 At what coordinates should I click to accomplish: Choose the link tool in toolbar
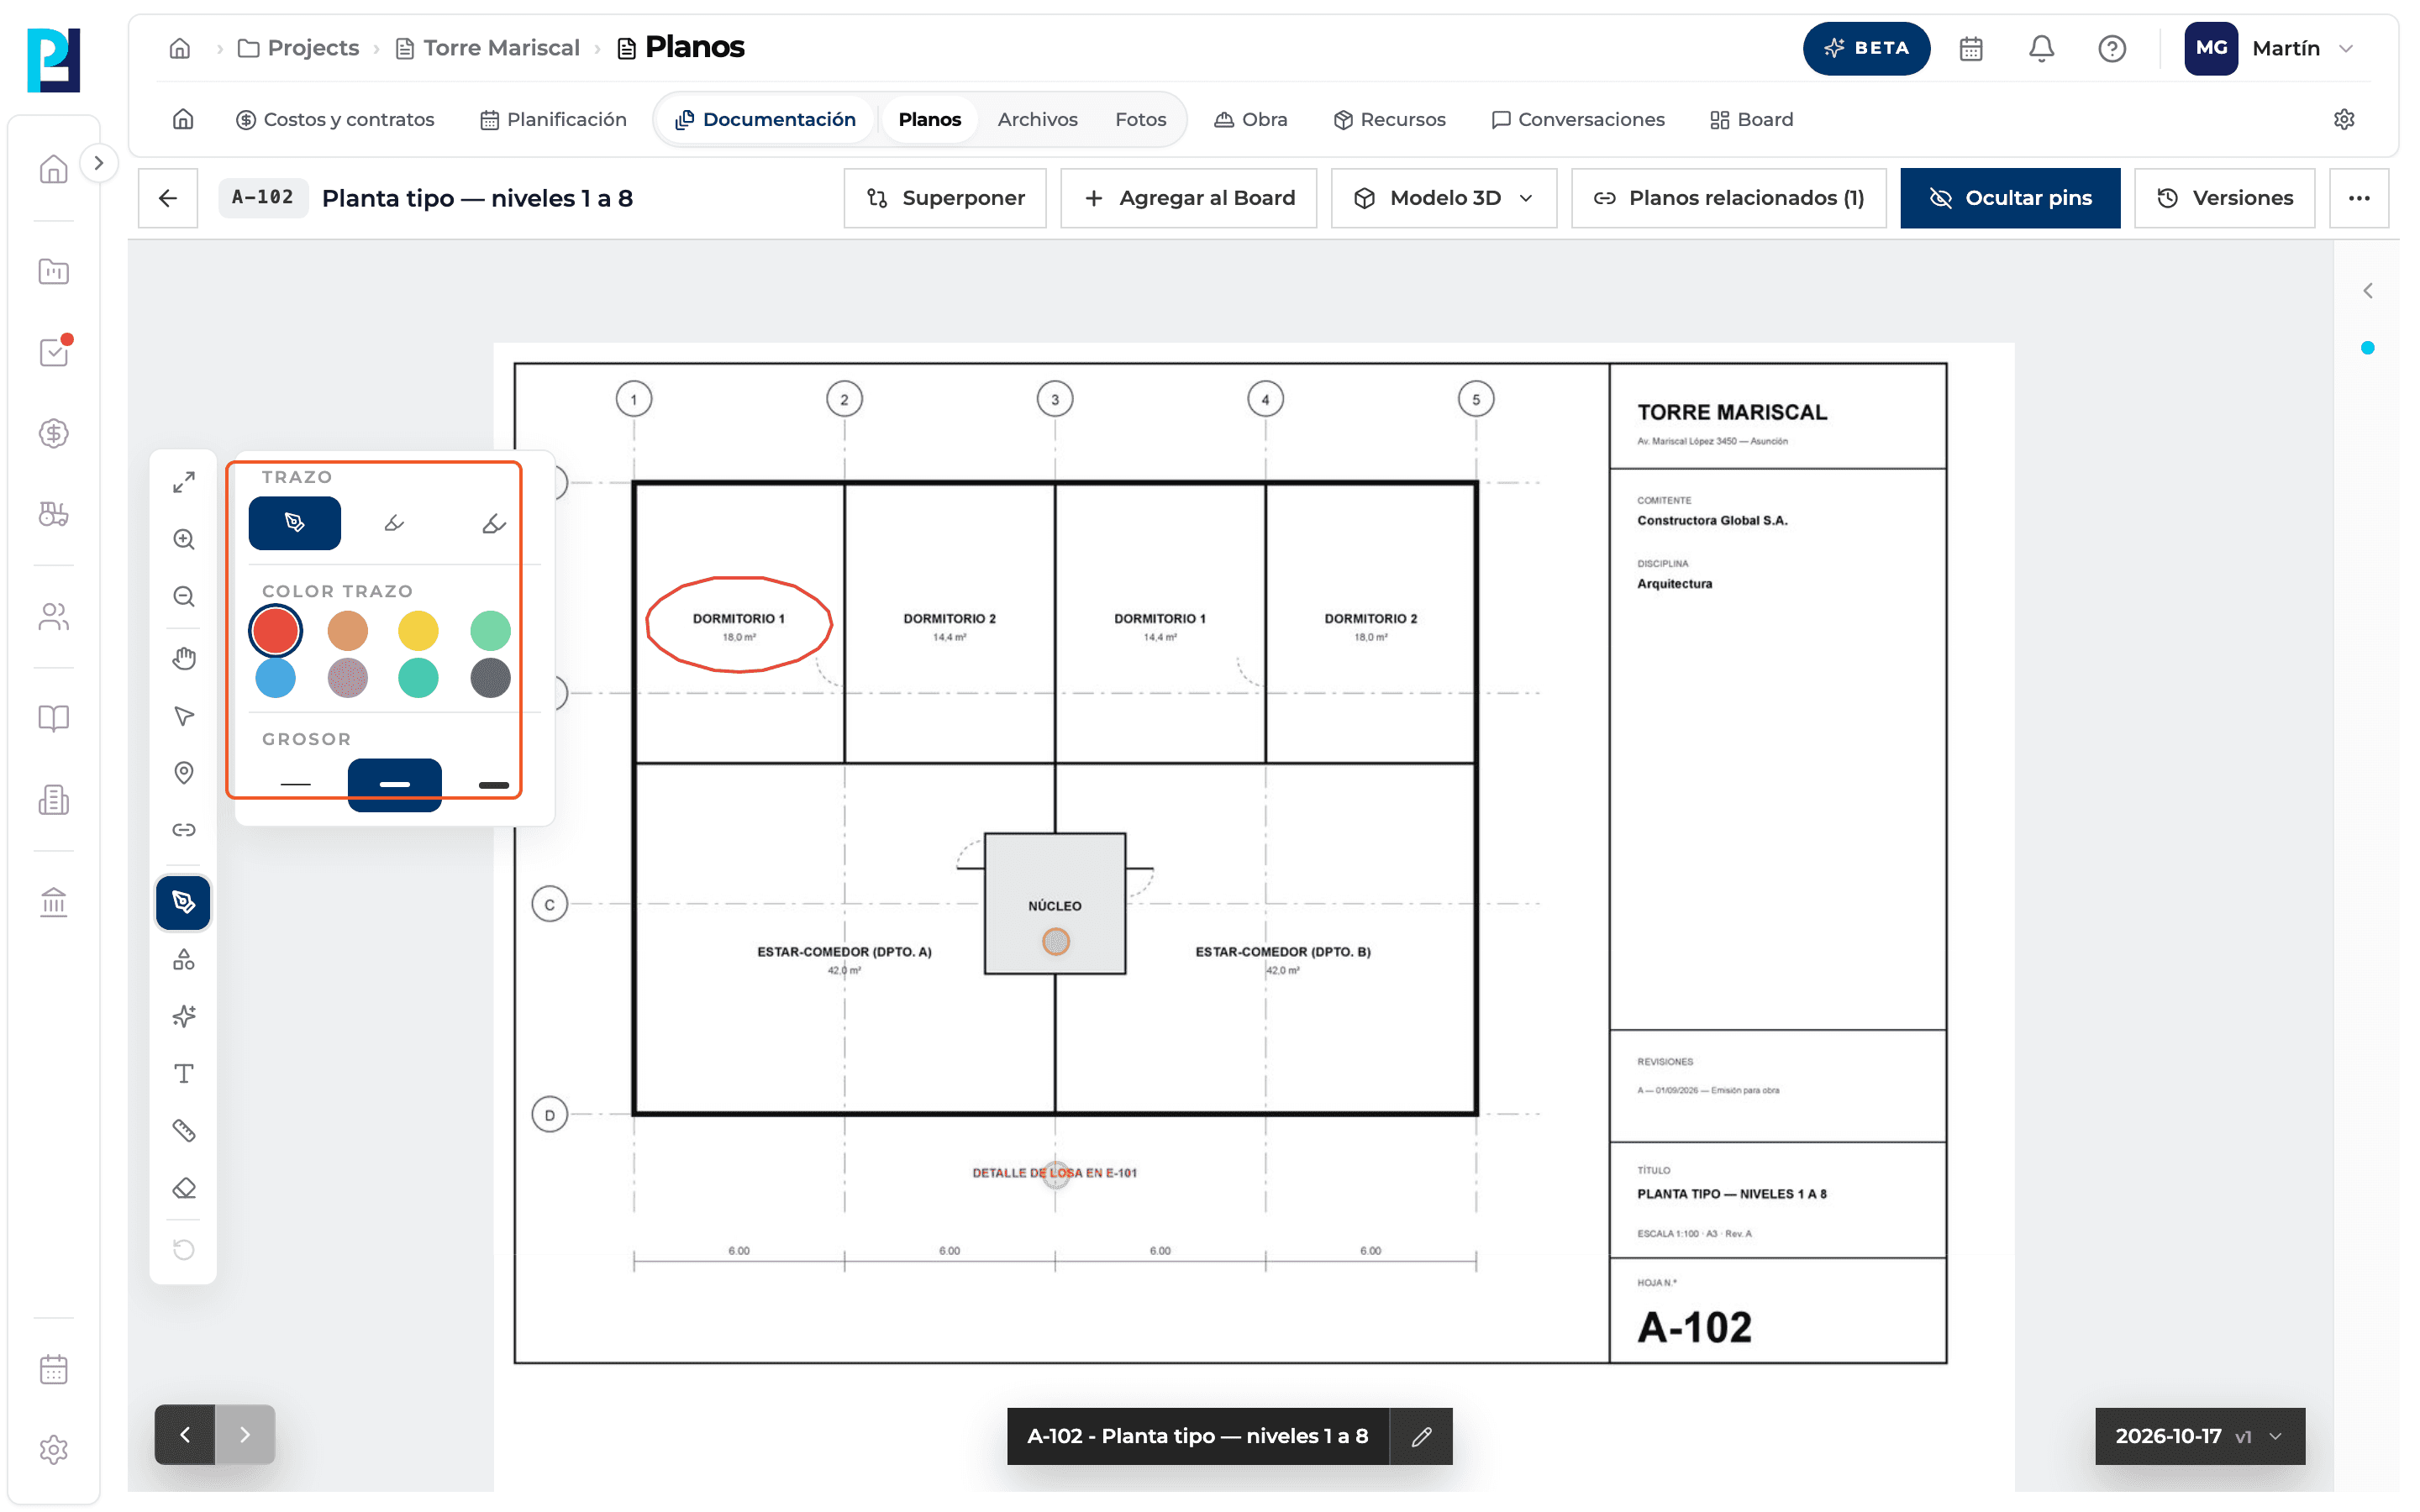coord(183,829)
